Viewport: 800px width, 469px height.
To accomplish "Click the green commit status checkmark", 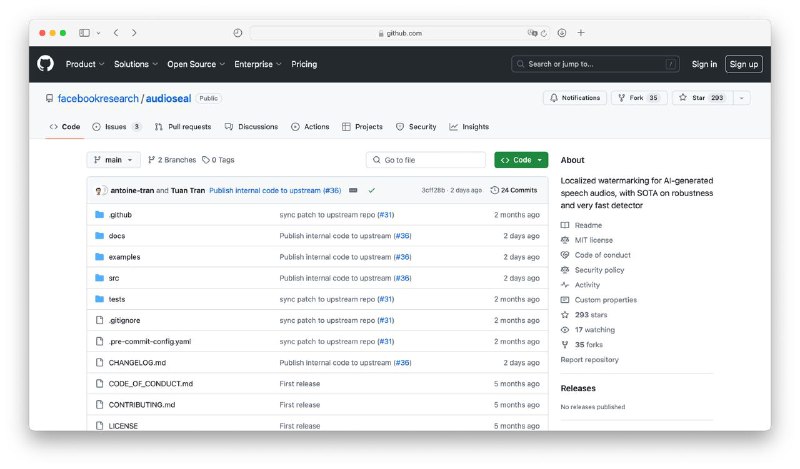I will click(371, 190).
